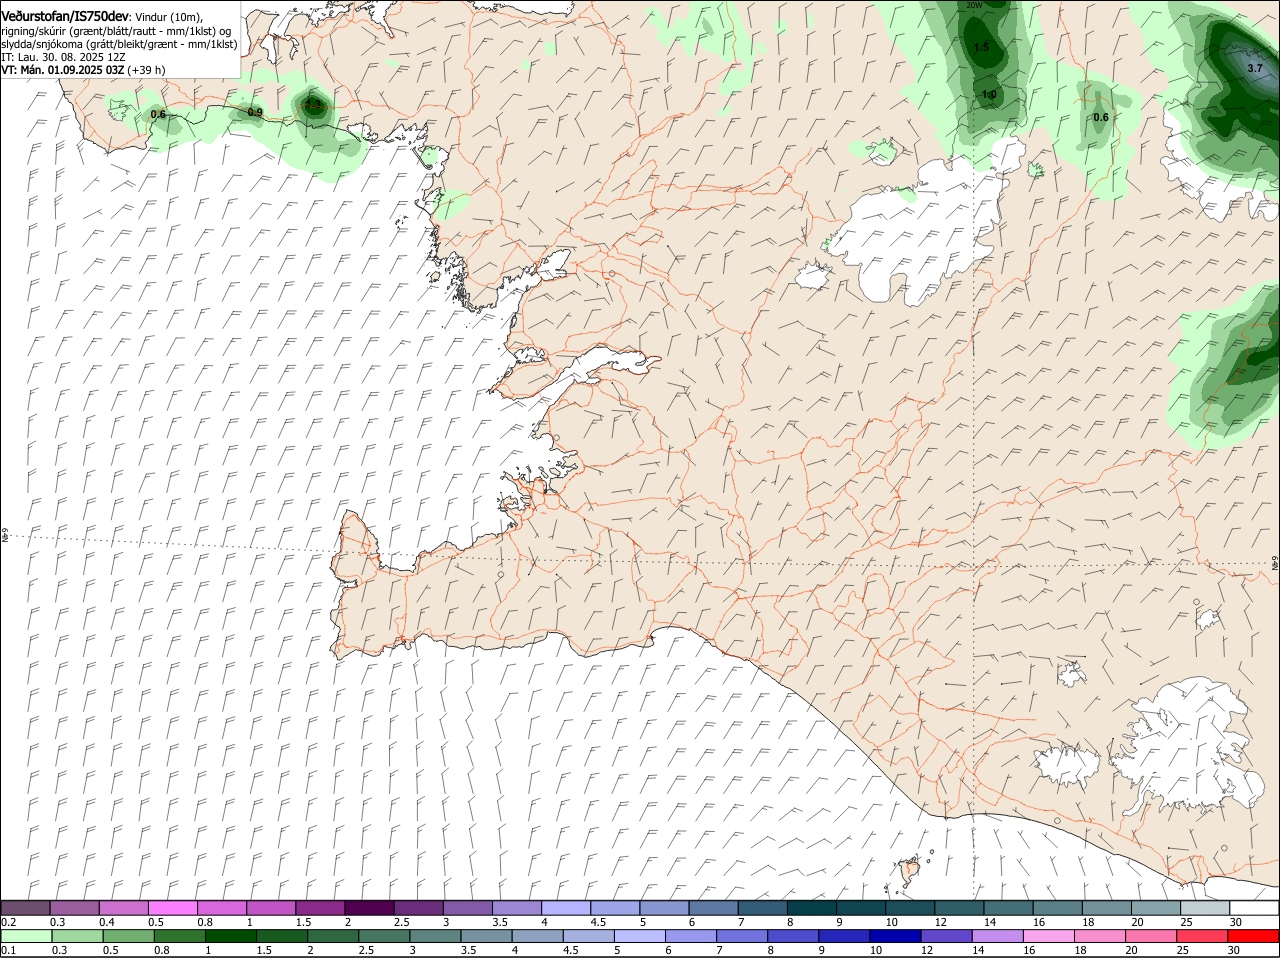Screen dimensions: 1280x958
Task: Click the bright pink 0.5–0.8 snow legend swatch
Action: click(x=172, y=907)
